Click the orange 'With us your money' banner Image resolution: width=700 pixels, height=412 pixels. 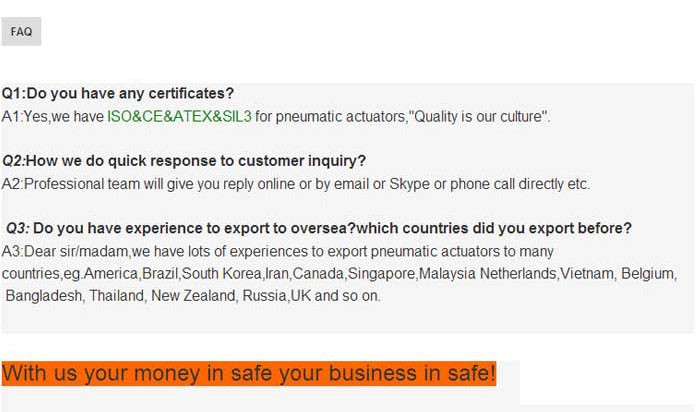[x=249, y=374]
